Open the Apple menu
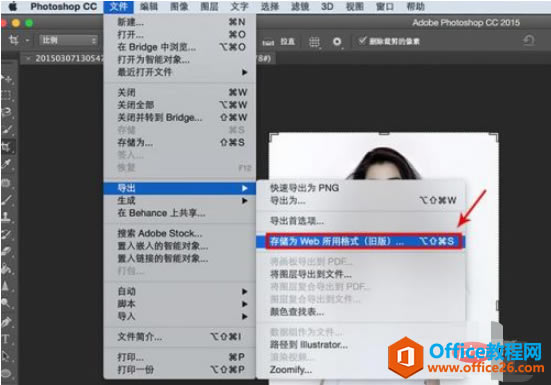 click(x=13, y=6)
